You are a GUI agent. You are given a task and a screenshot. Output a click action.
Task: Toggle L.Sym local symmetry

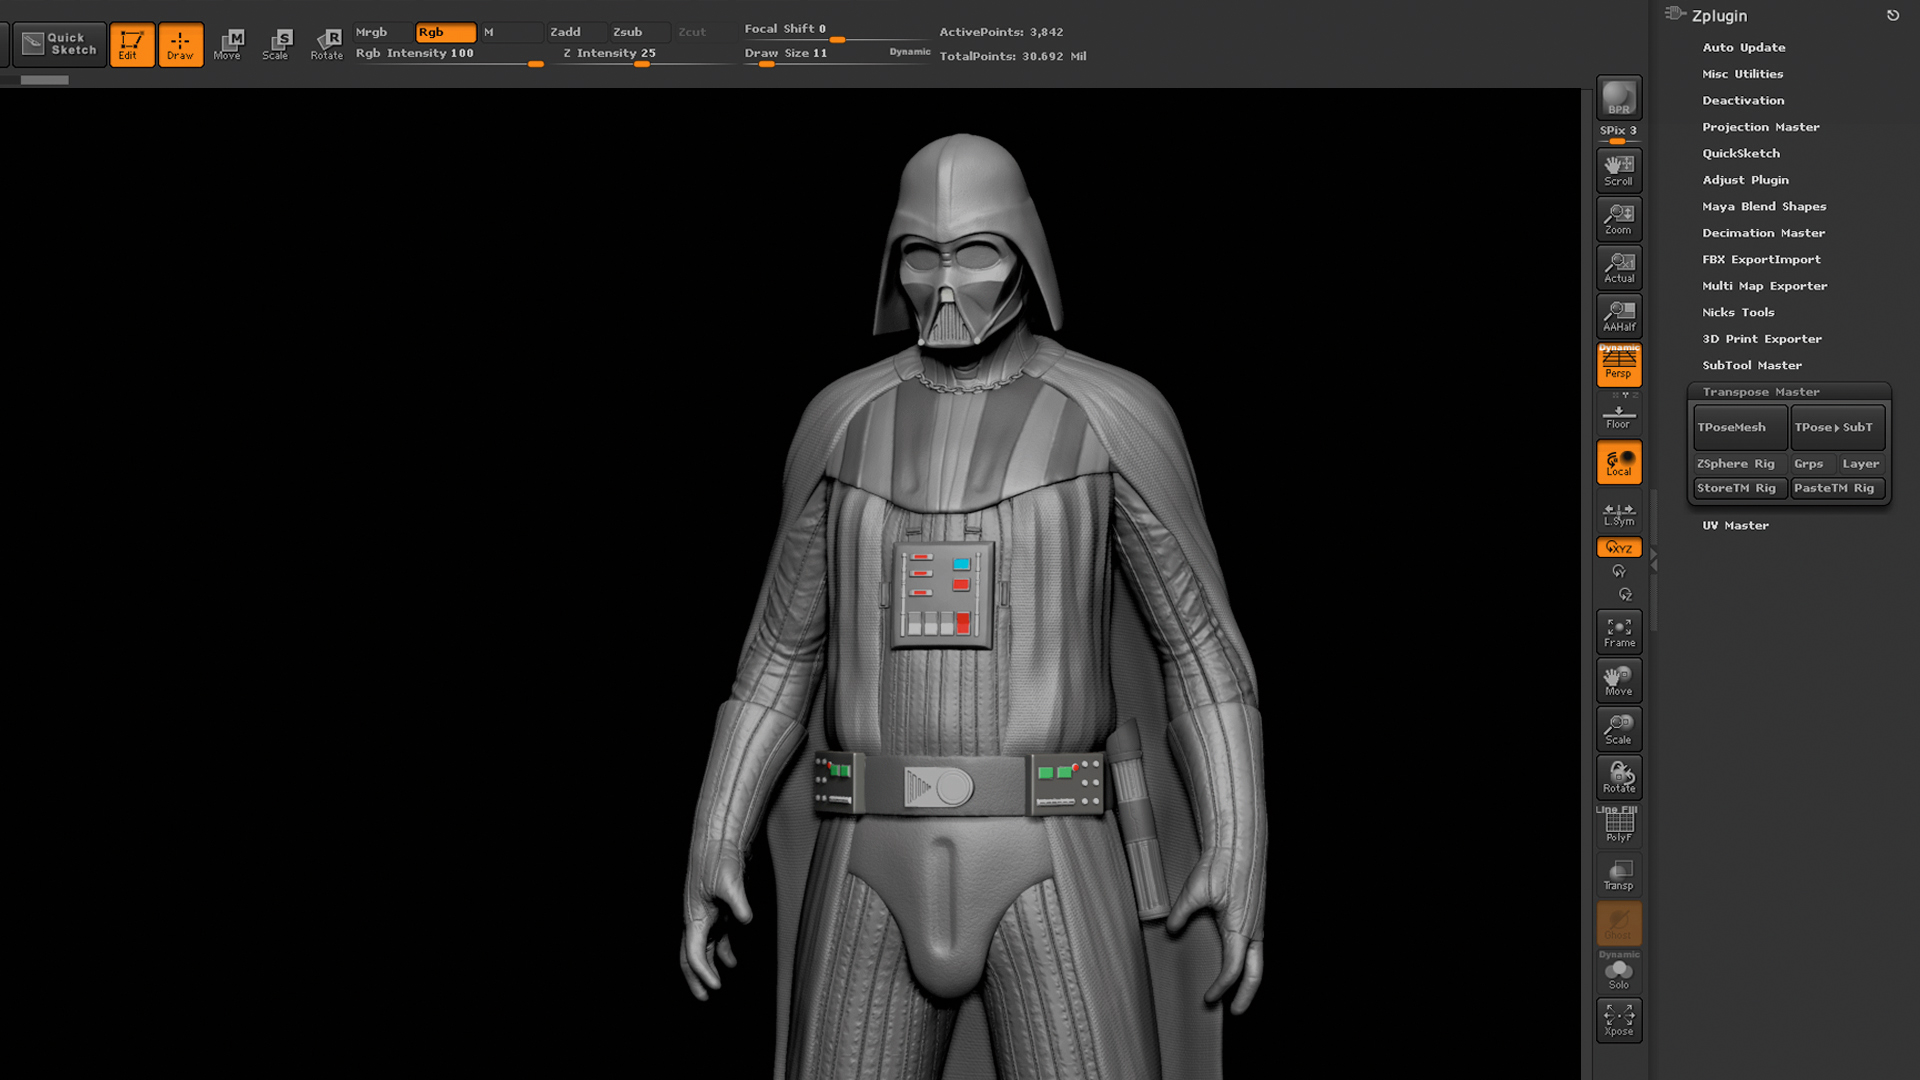(1619, 514)
